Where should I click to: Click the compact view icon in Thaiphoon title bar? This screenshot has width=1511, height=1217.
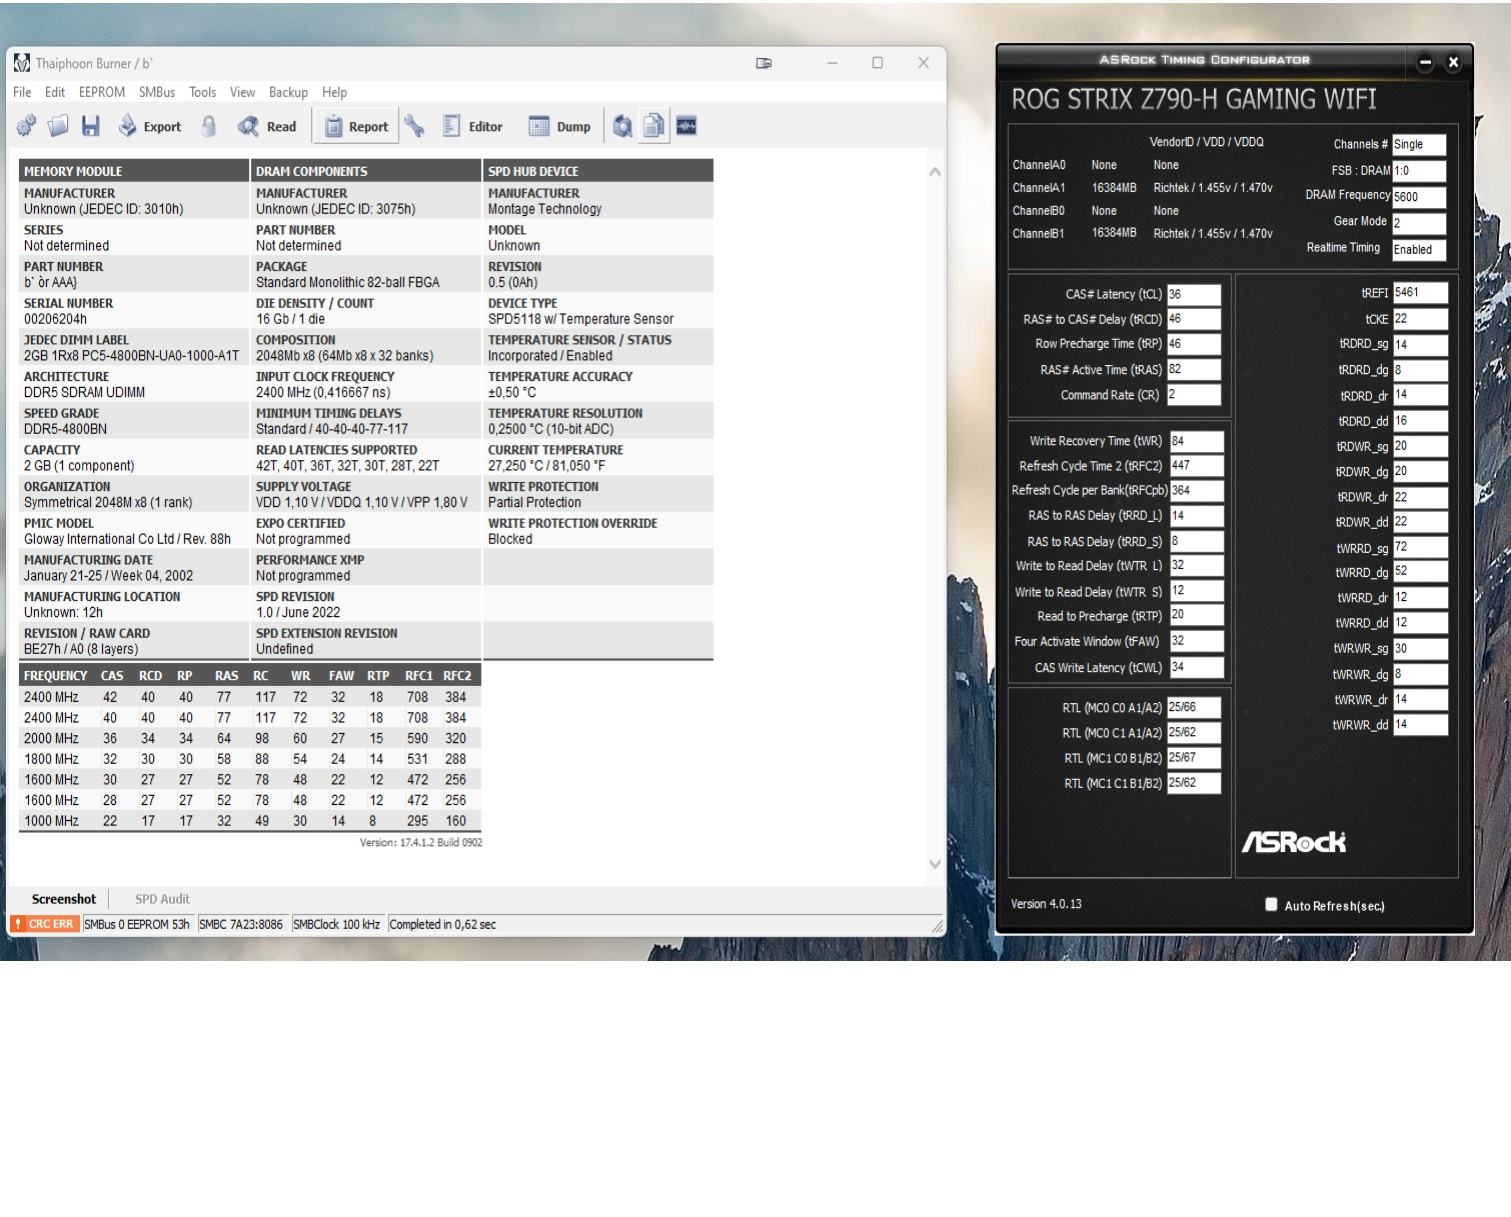tap(764, 63)
